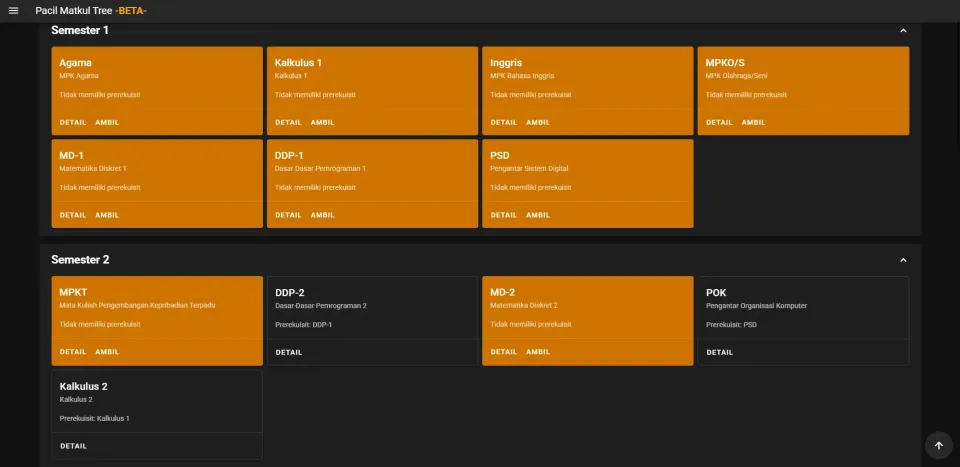Open DETAIL for Kalkulus 2
Viewport: 960px width, 467px height.
point(73,446)
